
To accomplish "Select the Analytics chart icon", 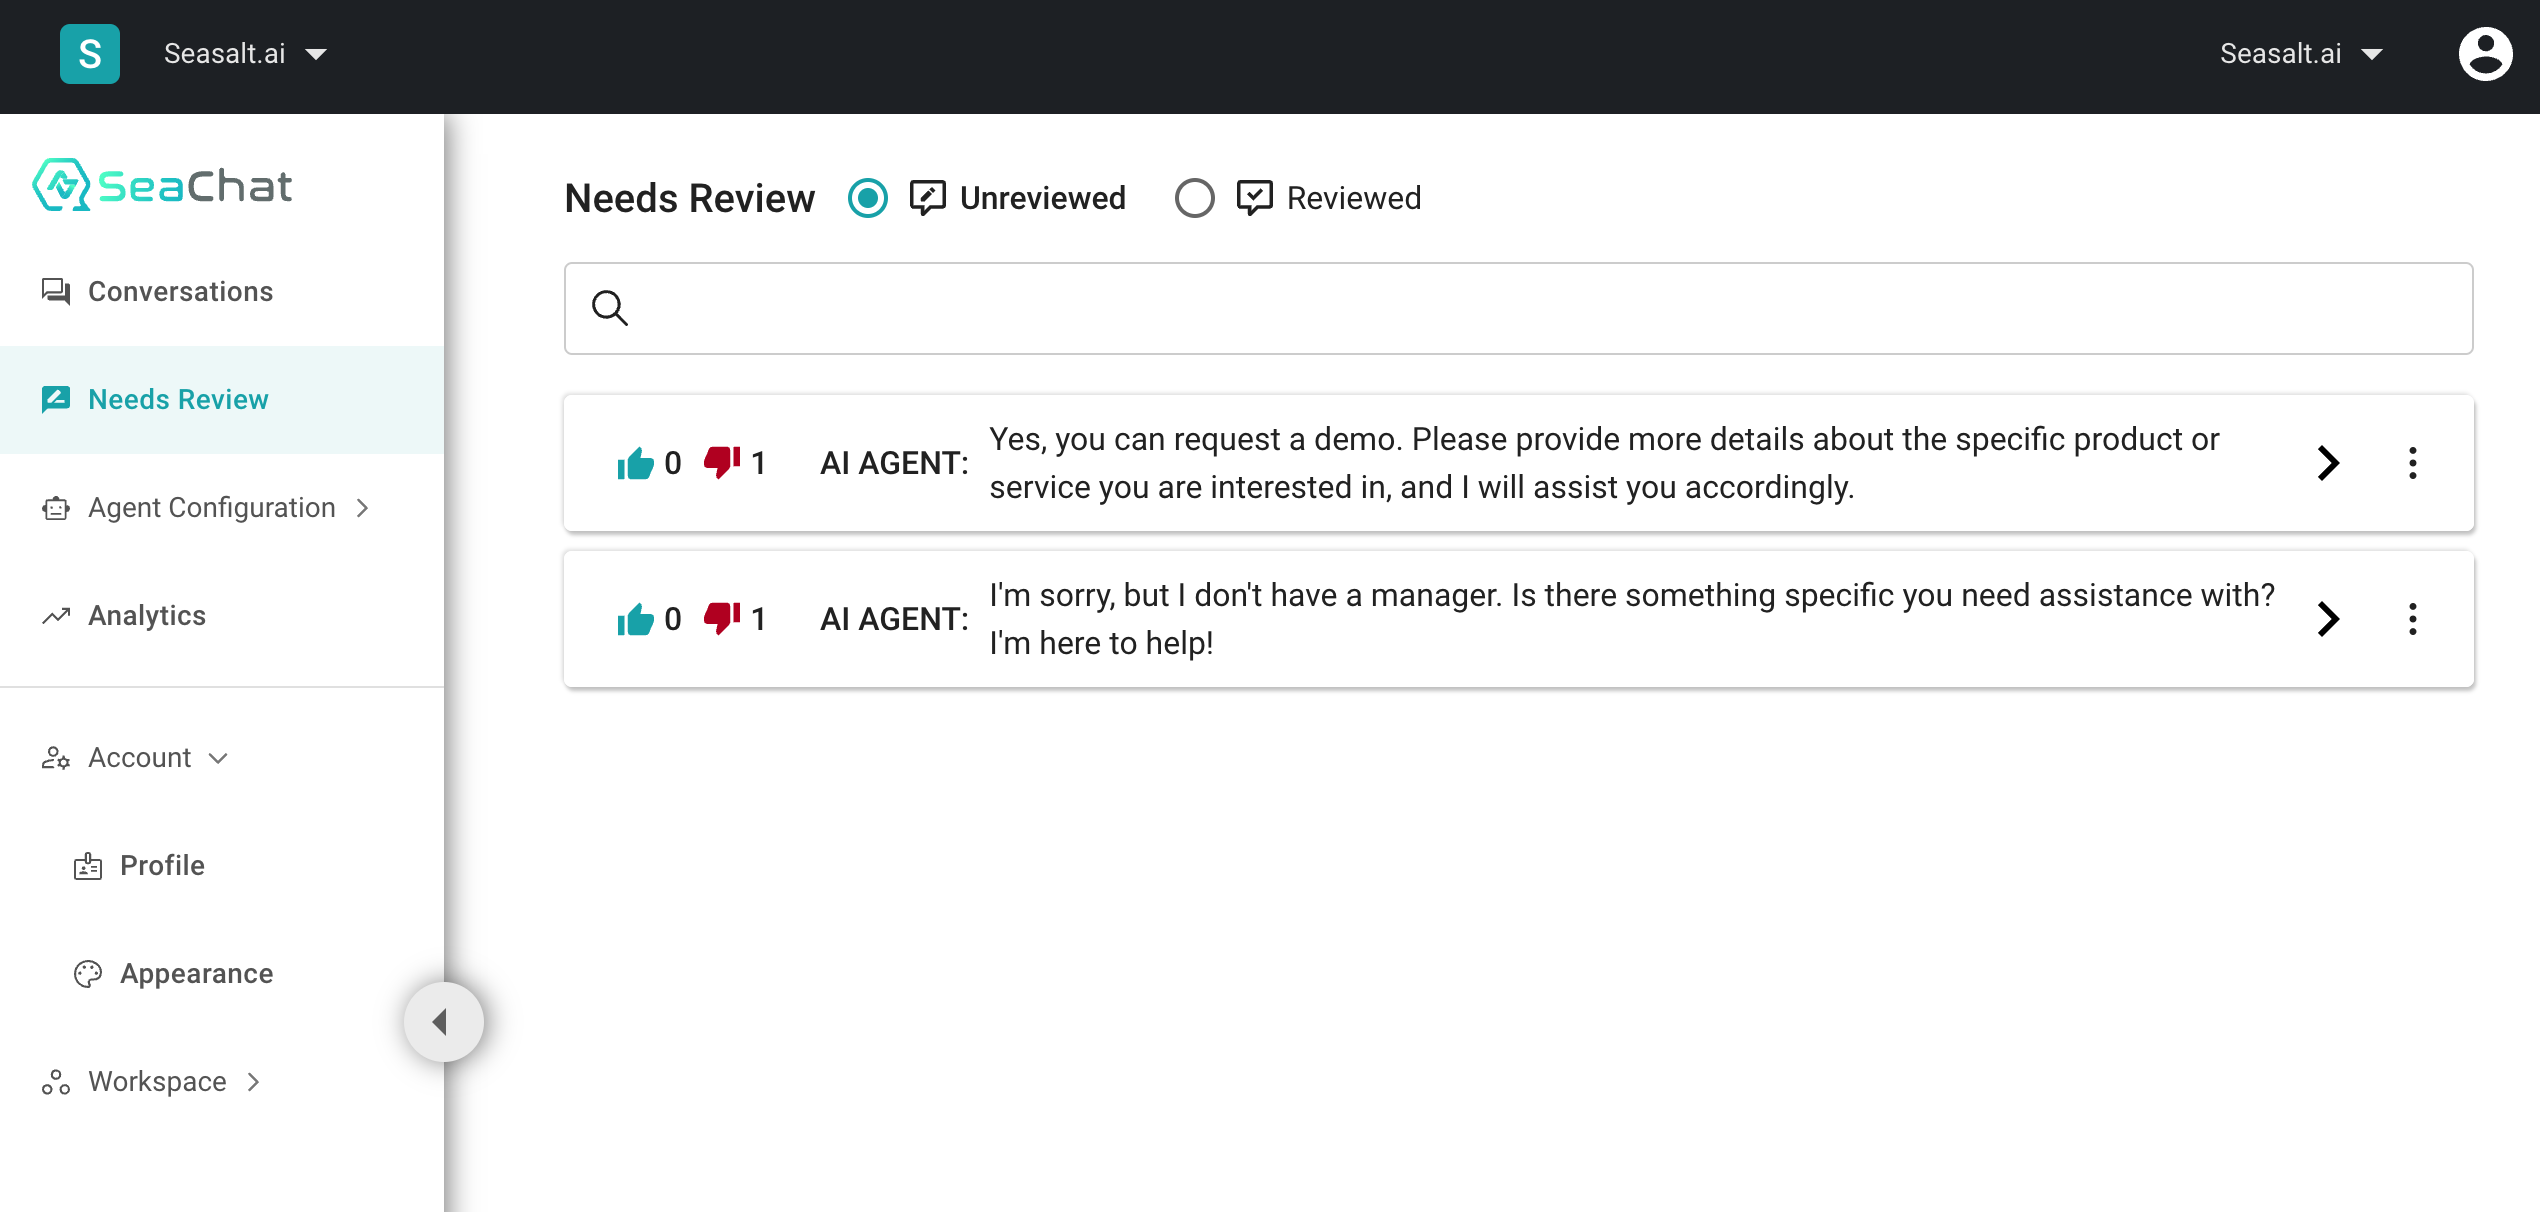I will tap(55, 616).
